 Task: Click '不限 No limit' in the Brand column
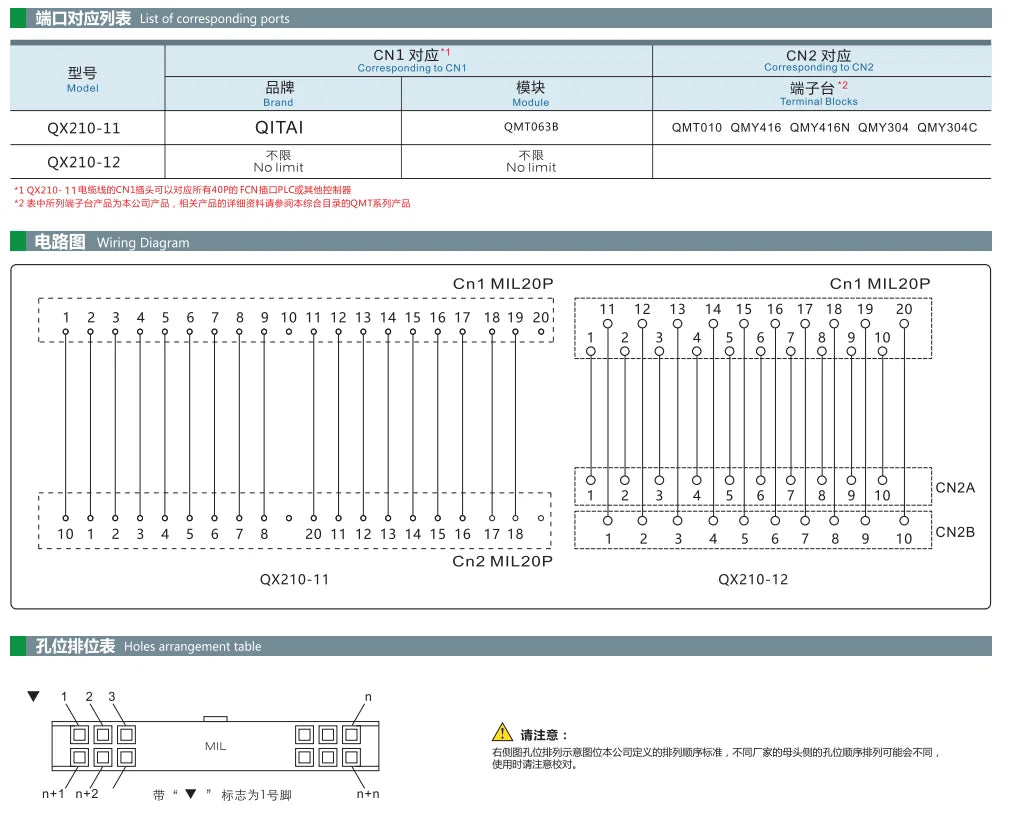pos(279,161)
